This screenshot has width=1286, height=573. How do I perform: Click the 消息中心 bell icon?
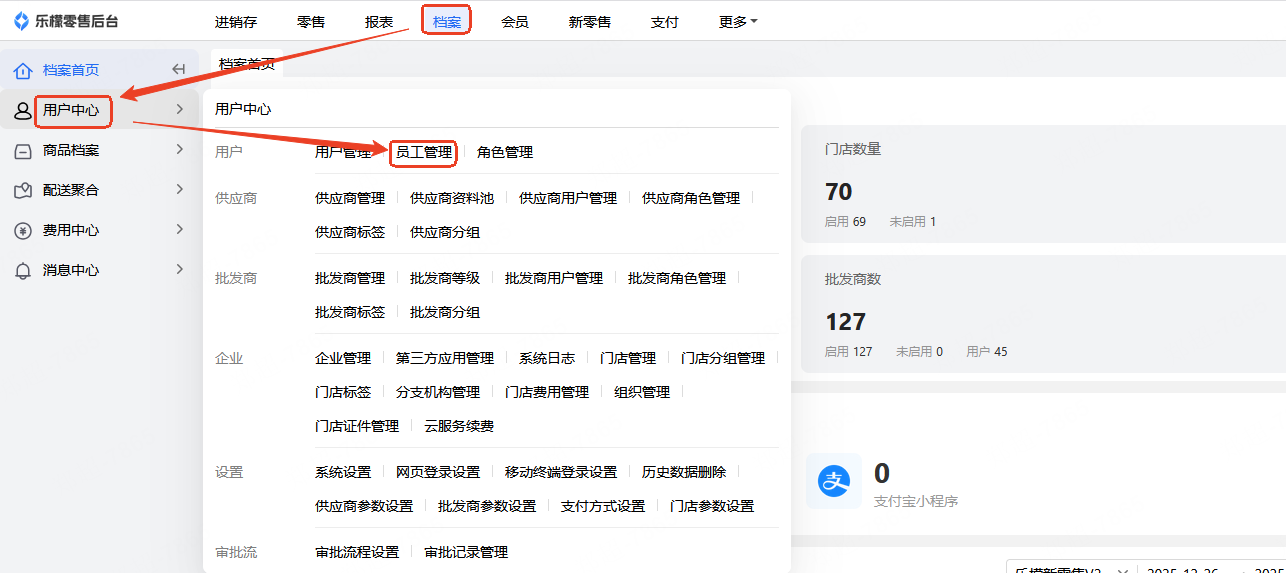pos(23,270)
